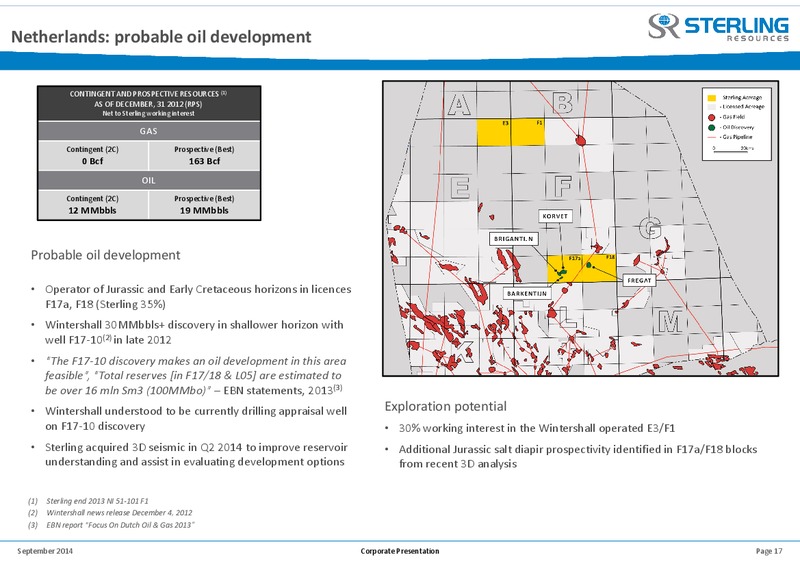Click the 'Contingent (2C)' label under GAS
The height and width of the screenshot is (566, 800).
[x=92, y=150]
